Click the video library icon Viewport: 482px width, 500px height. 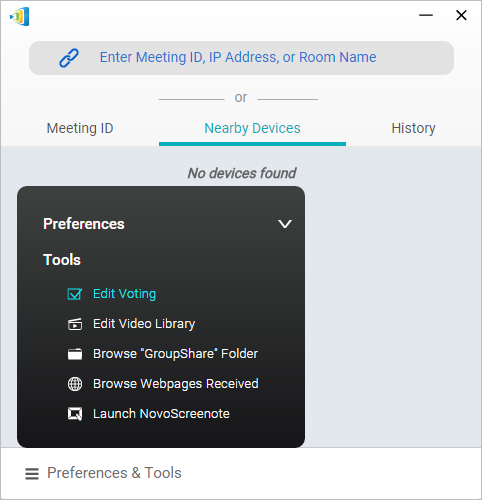tap(75, 324)
